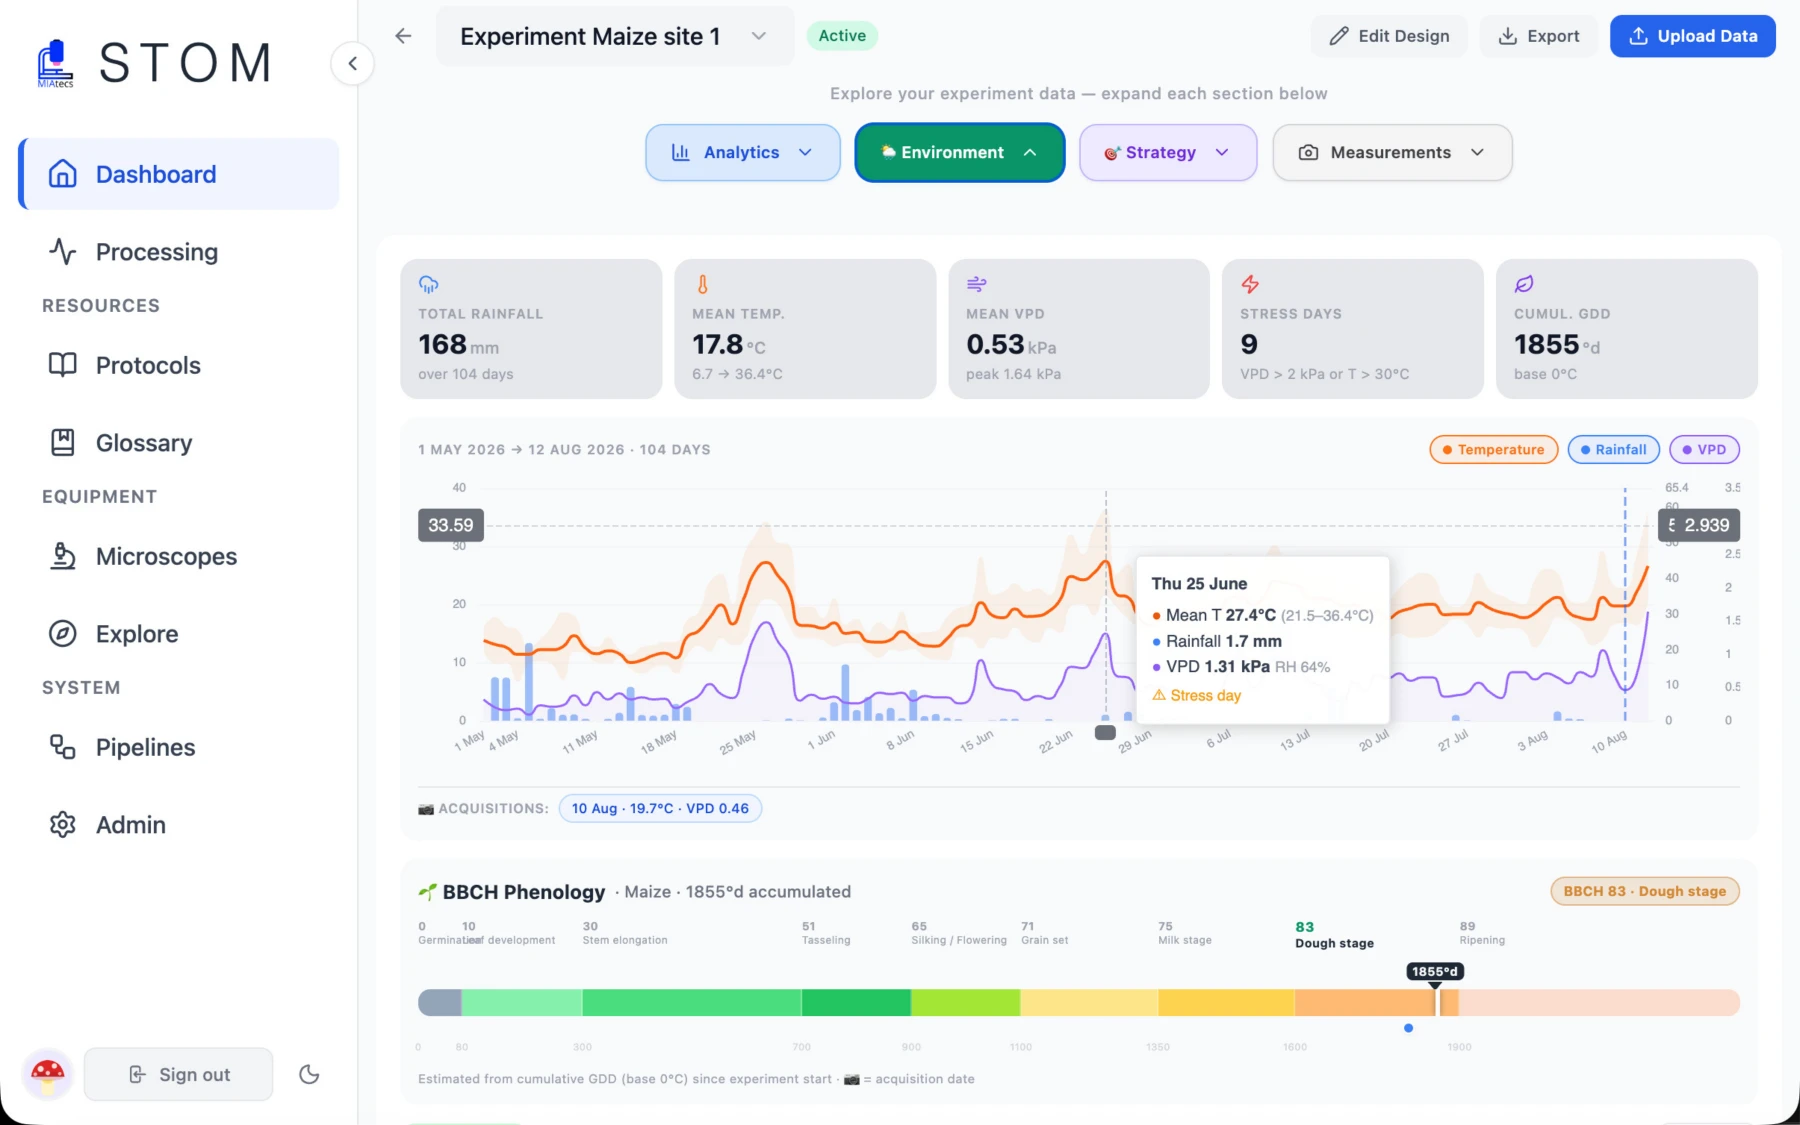The width and height of the screenshot is (1800, 1125).
Task: Expand the Measurements section
Action: point(1392,153)
